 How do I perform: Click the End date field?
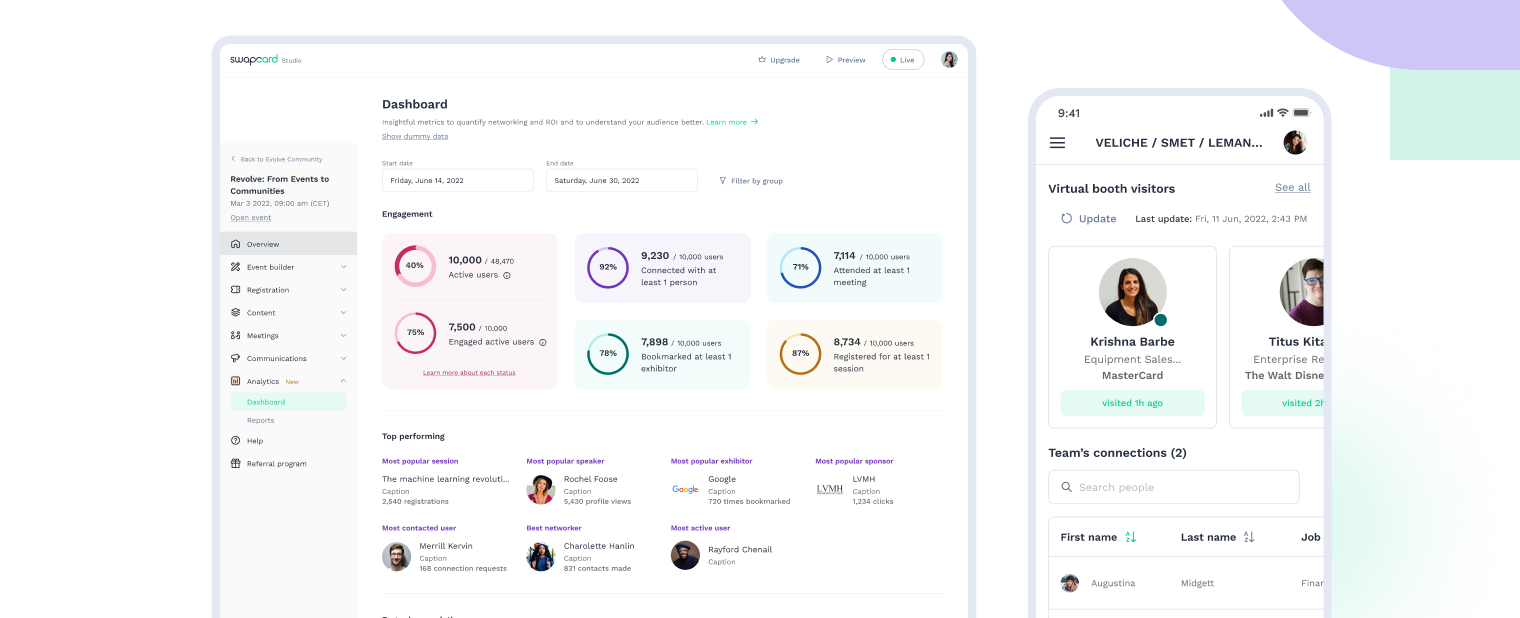[x=622, y=181]
